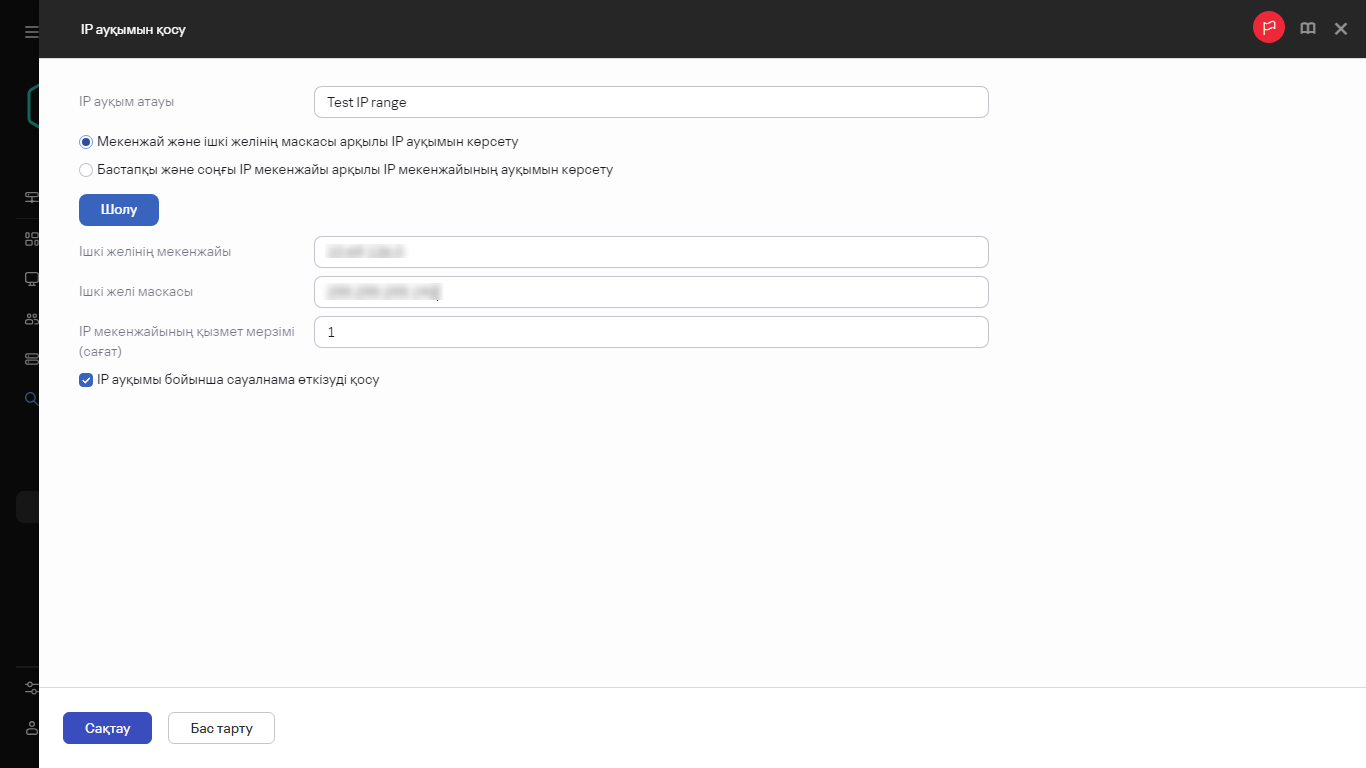Close the IP ауқымын қосу panel
Image resolution: width=1366 pixels, height=768 pixels.
tap(1341, 29)
